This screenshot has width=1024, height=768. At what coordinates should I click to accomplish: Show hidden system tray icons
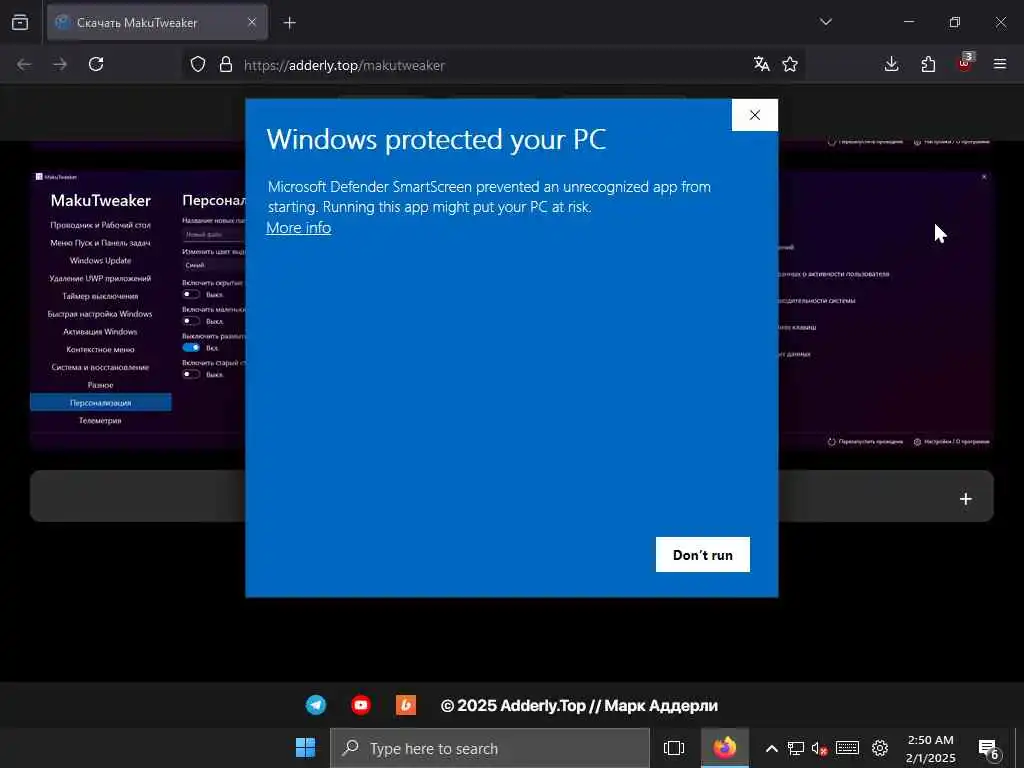[x=771, y=748]
